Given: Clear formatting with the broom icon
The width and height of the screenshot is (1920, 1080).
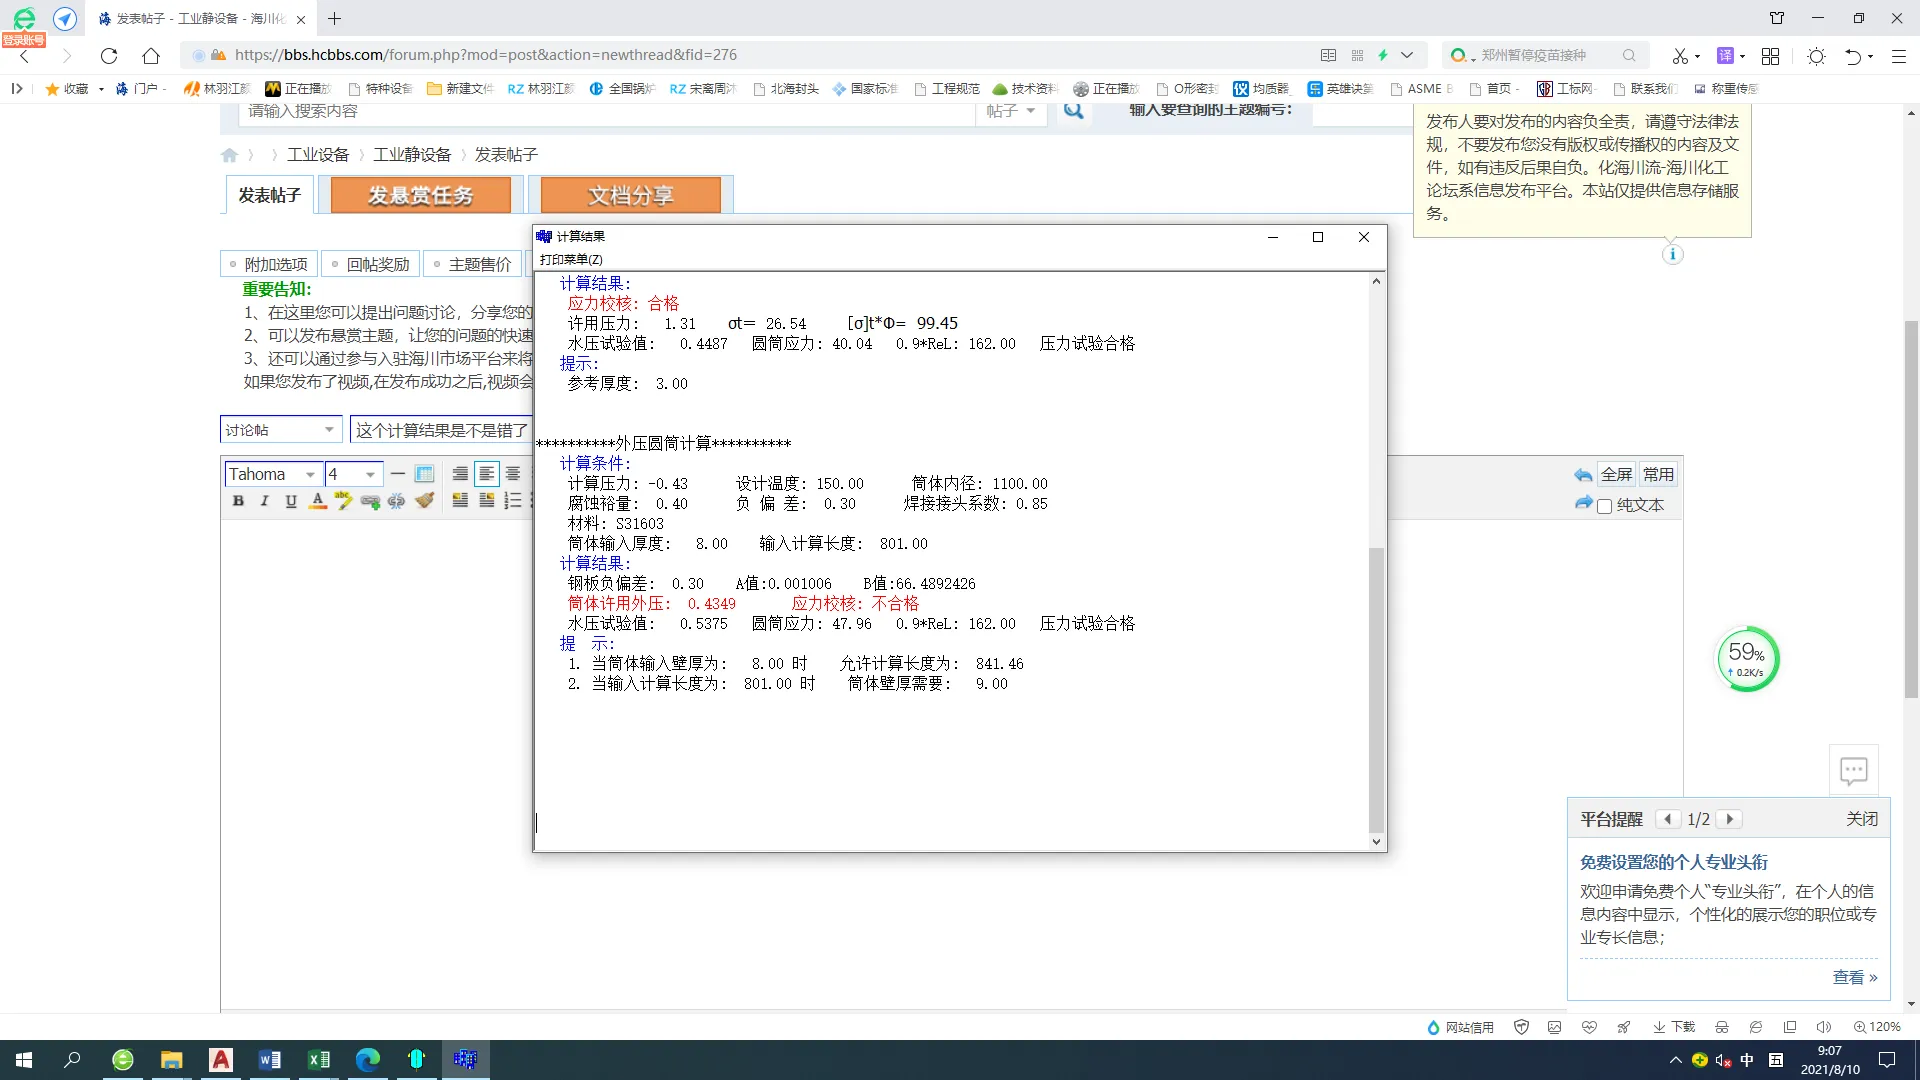Looking at the screenshot, I should 424,501.
